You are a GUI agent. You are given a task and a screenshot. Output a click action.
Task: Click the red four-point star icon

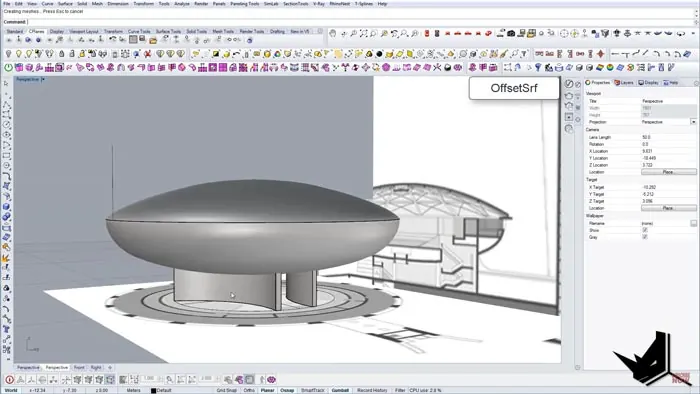601,54
